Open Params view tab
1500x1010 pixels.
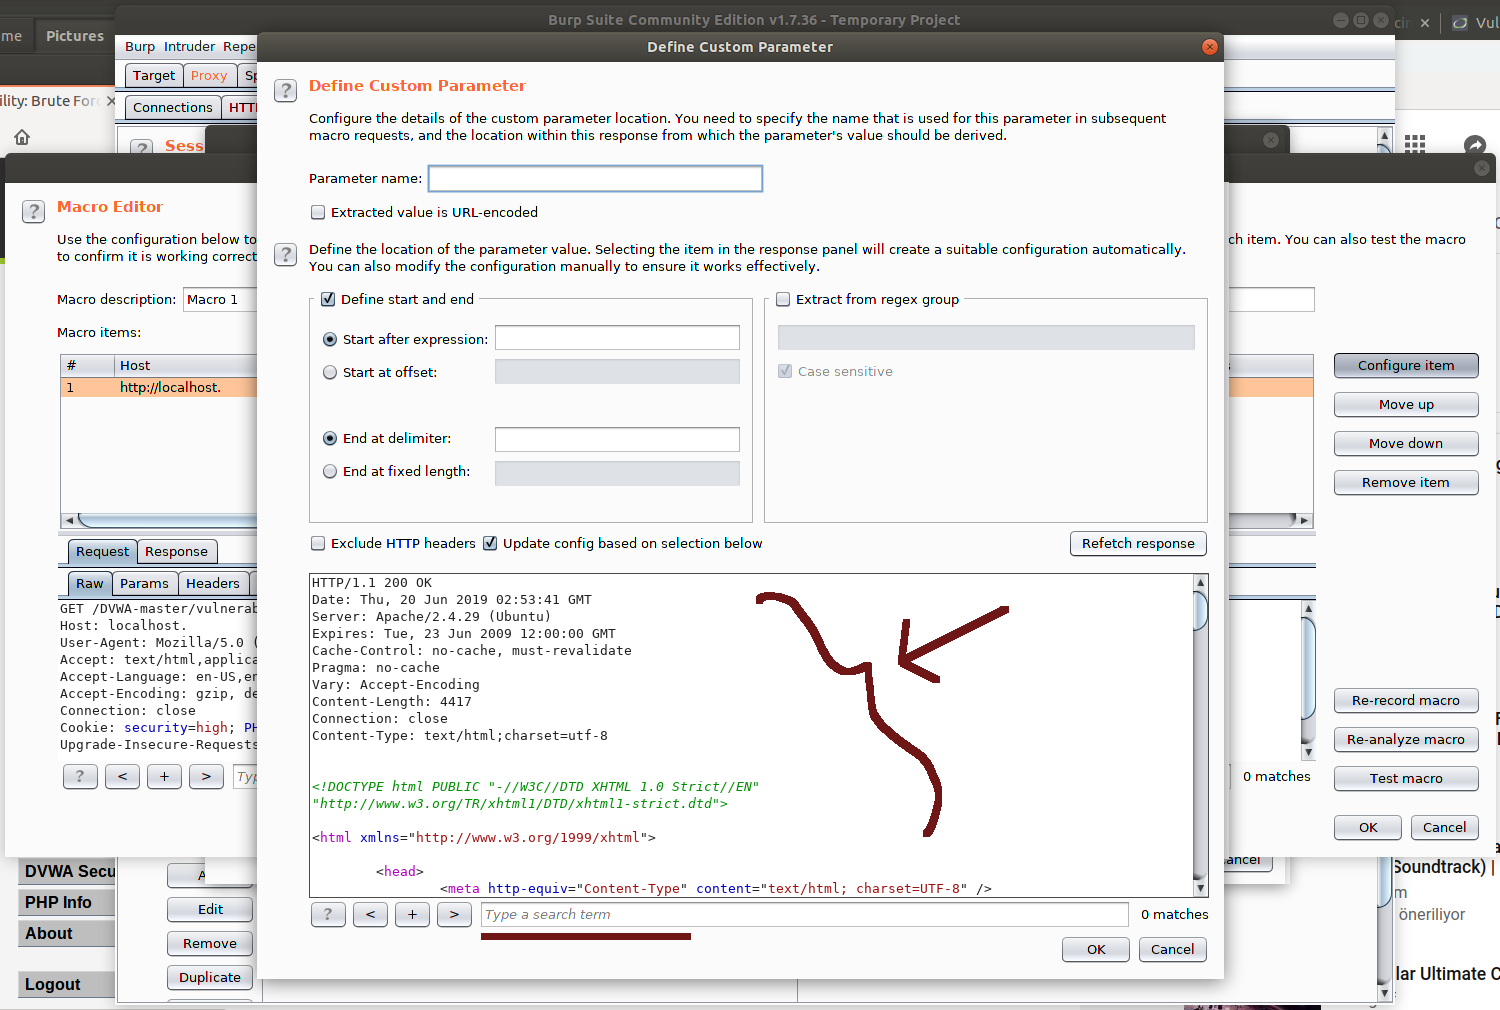(144, 583)
